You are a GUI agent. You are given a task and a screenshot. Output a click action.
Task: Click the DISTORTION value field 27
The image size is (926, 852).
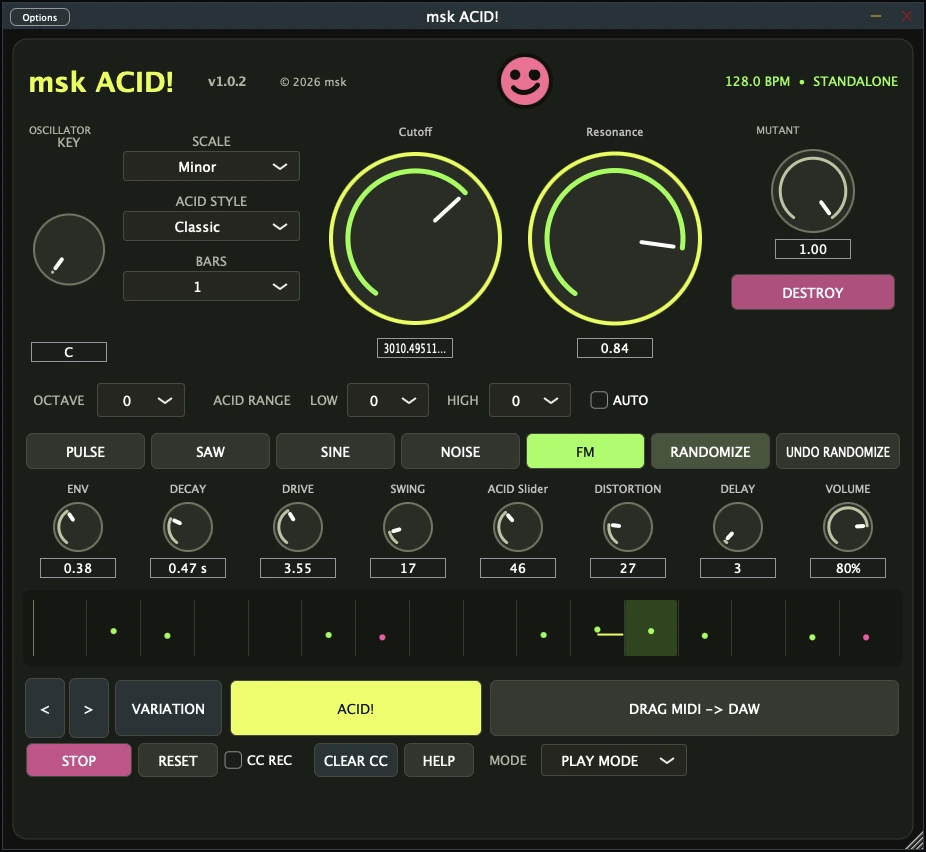tap(628, 568)
